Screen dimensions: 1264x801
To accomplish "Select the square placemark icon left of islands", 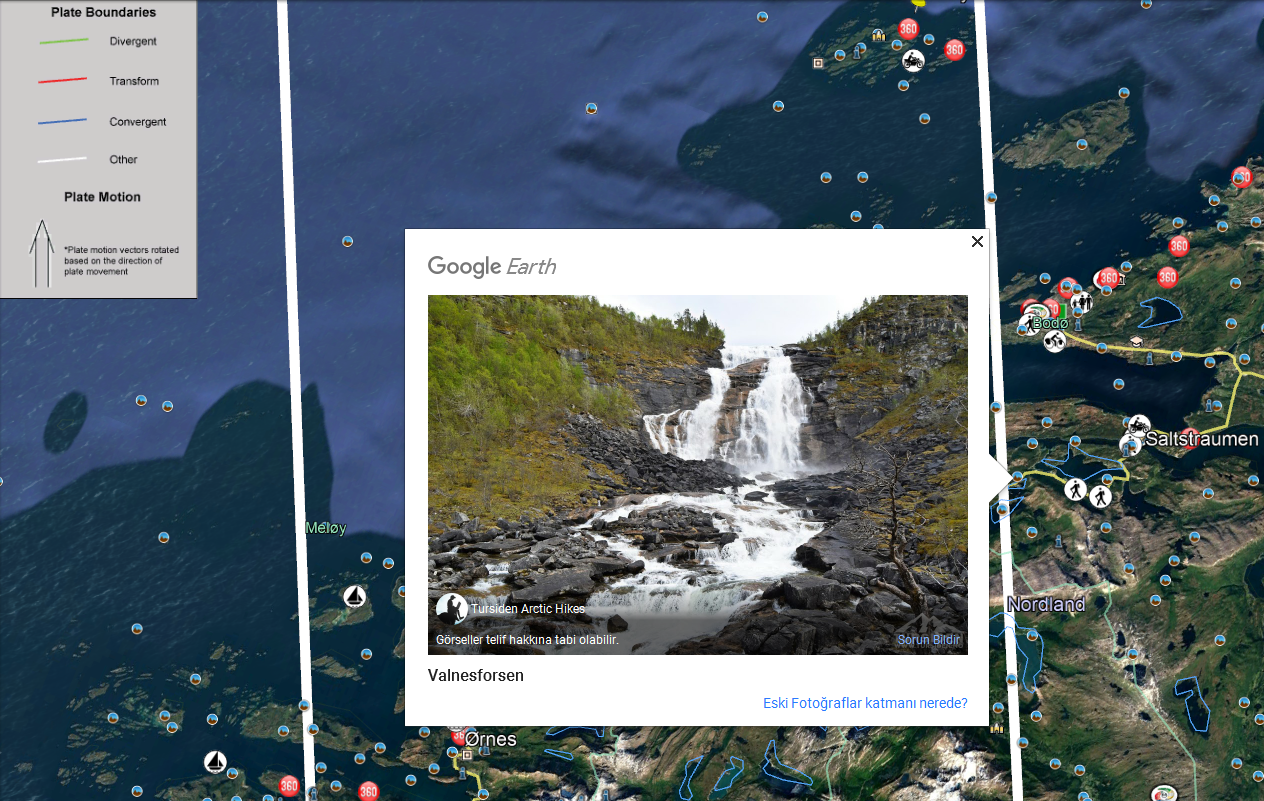I will 818,62.
